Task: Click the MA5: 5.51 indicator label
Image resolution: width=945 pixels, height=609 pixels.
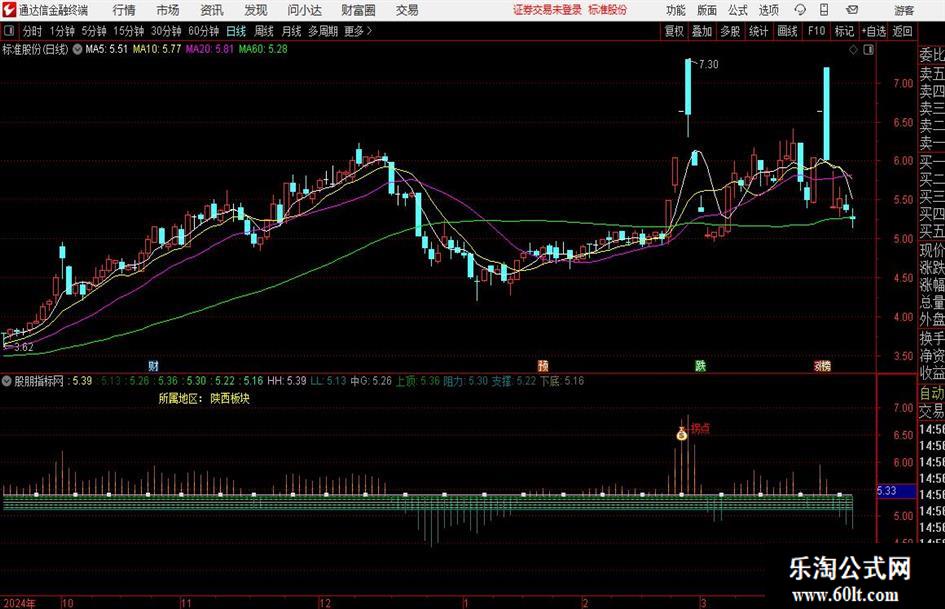Action: [107, 49]
